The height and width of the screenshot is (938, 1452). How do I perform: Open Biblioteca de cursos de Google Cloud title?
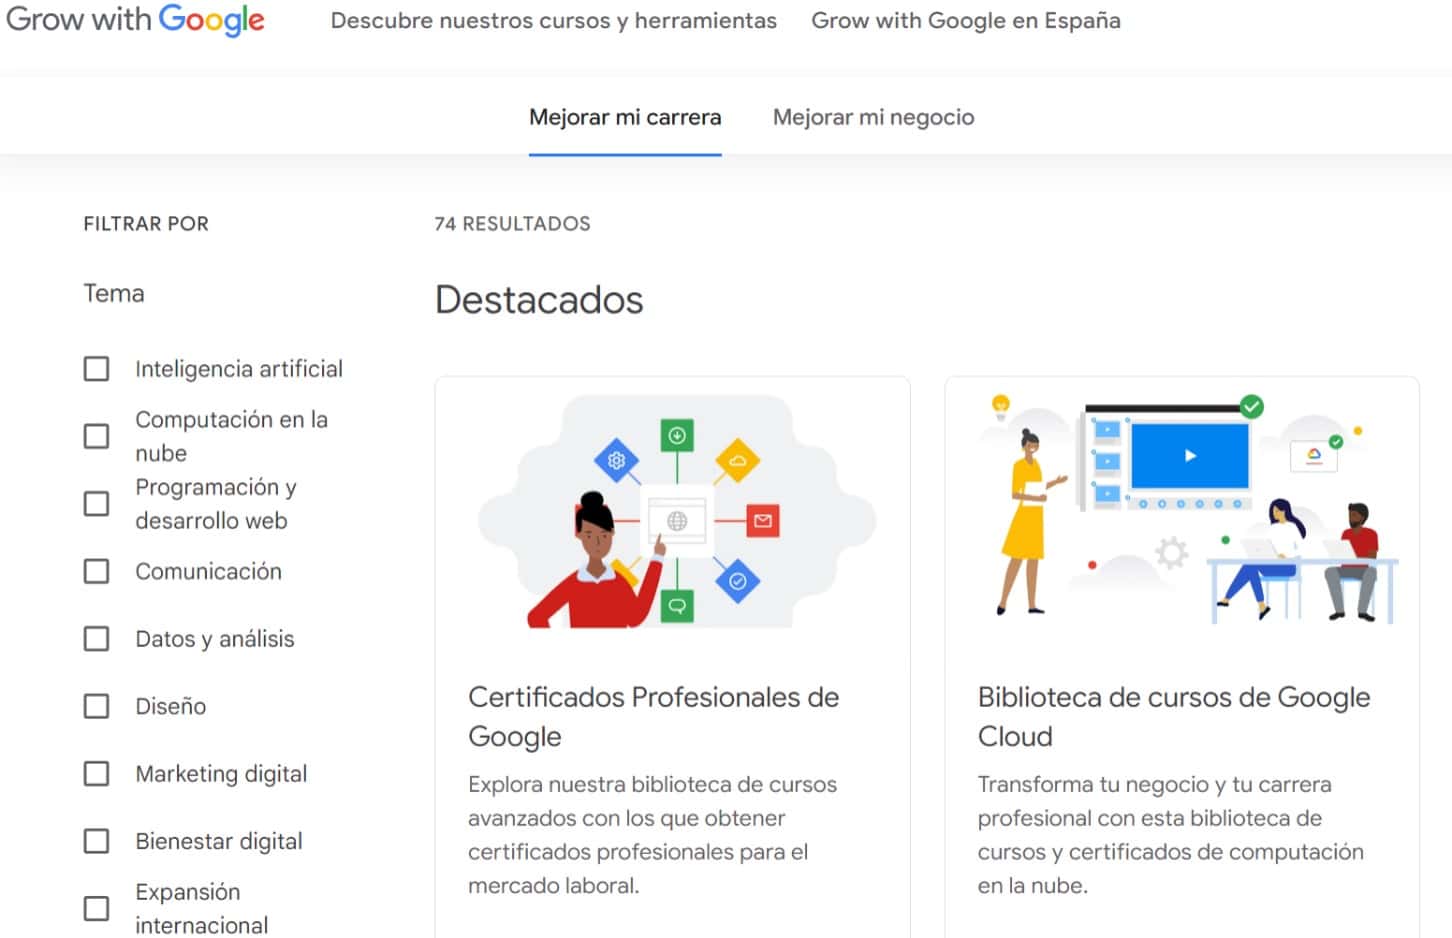coord(1174,716)
